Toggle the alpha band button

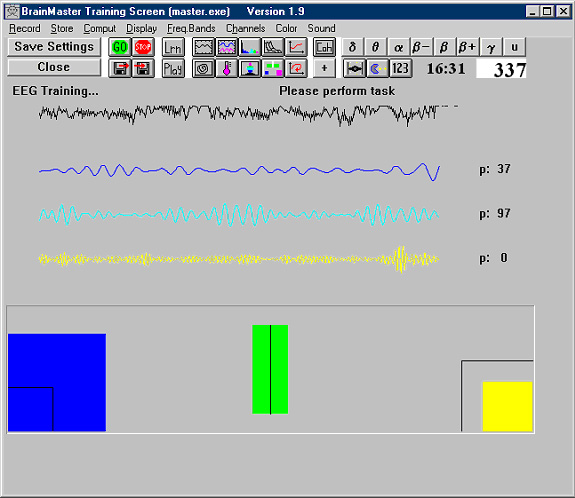pyautogui.click(x=399, y=47)
